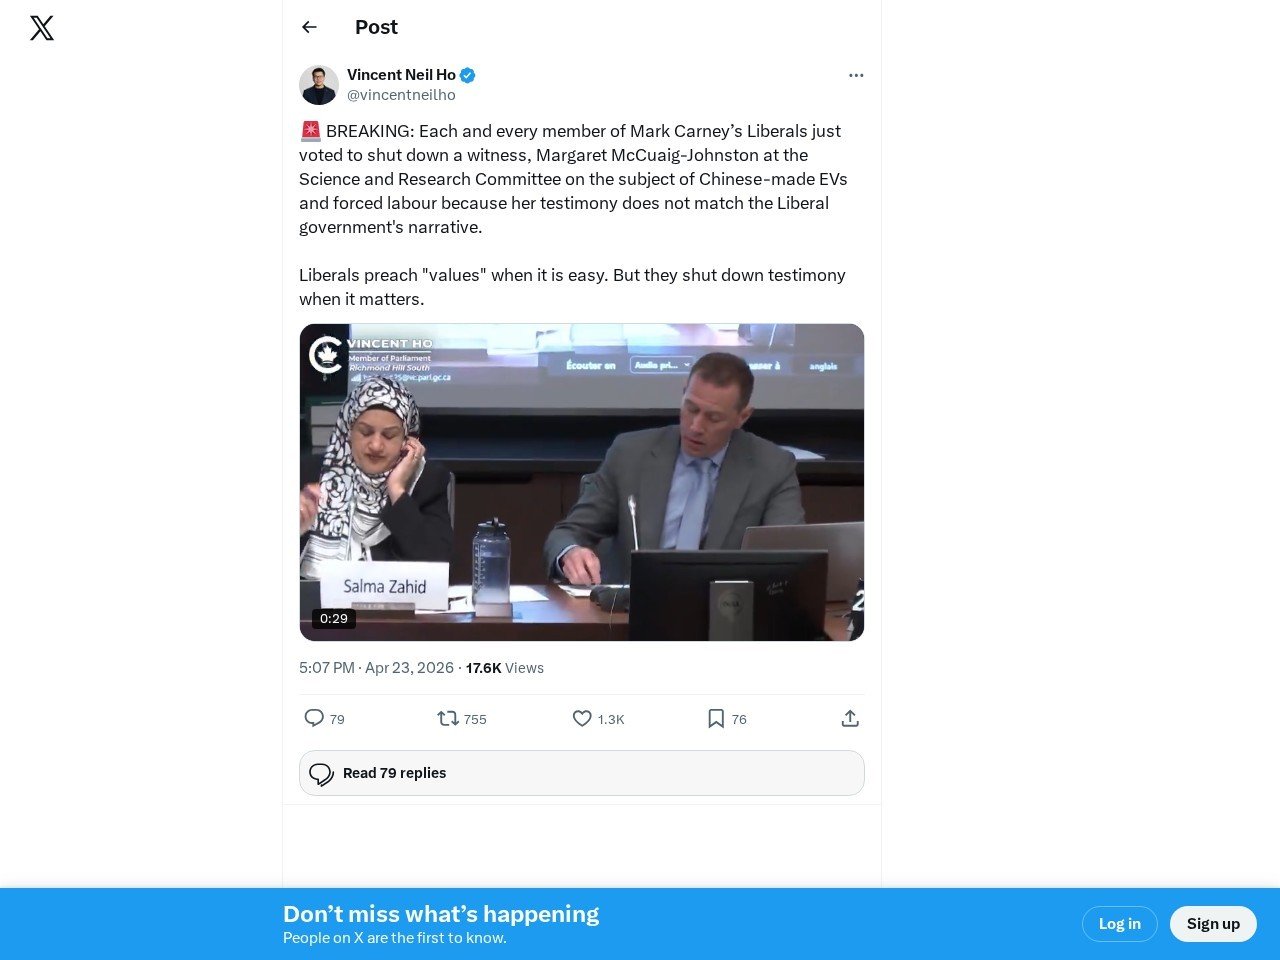Click the Sign up button
This screenshot has width=1280, height=960.
[x=1213, y=924]
